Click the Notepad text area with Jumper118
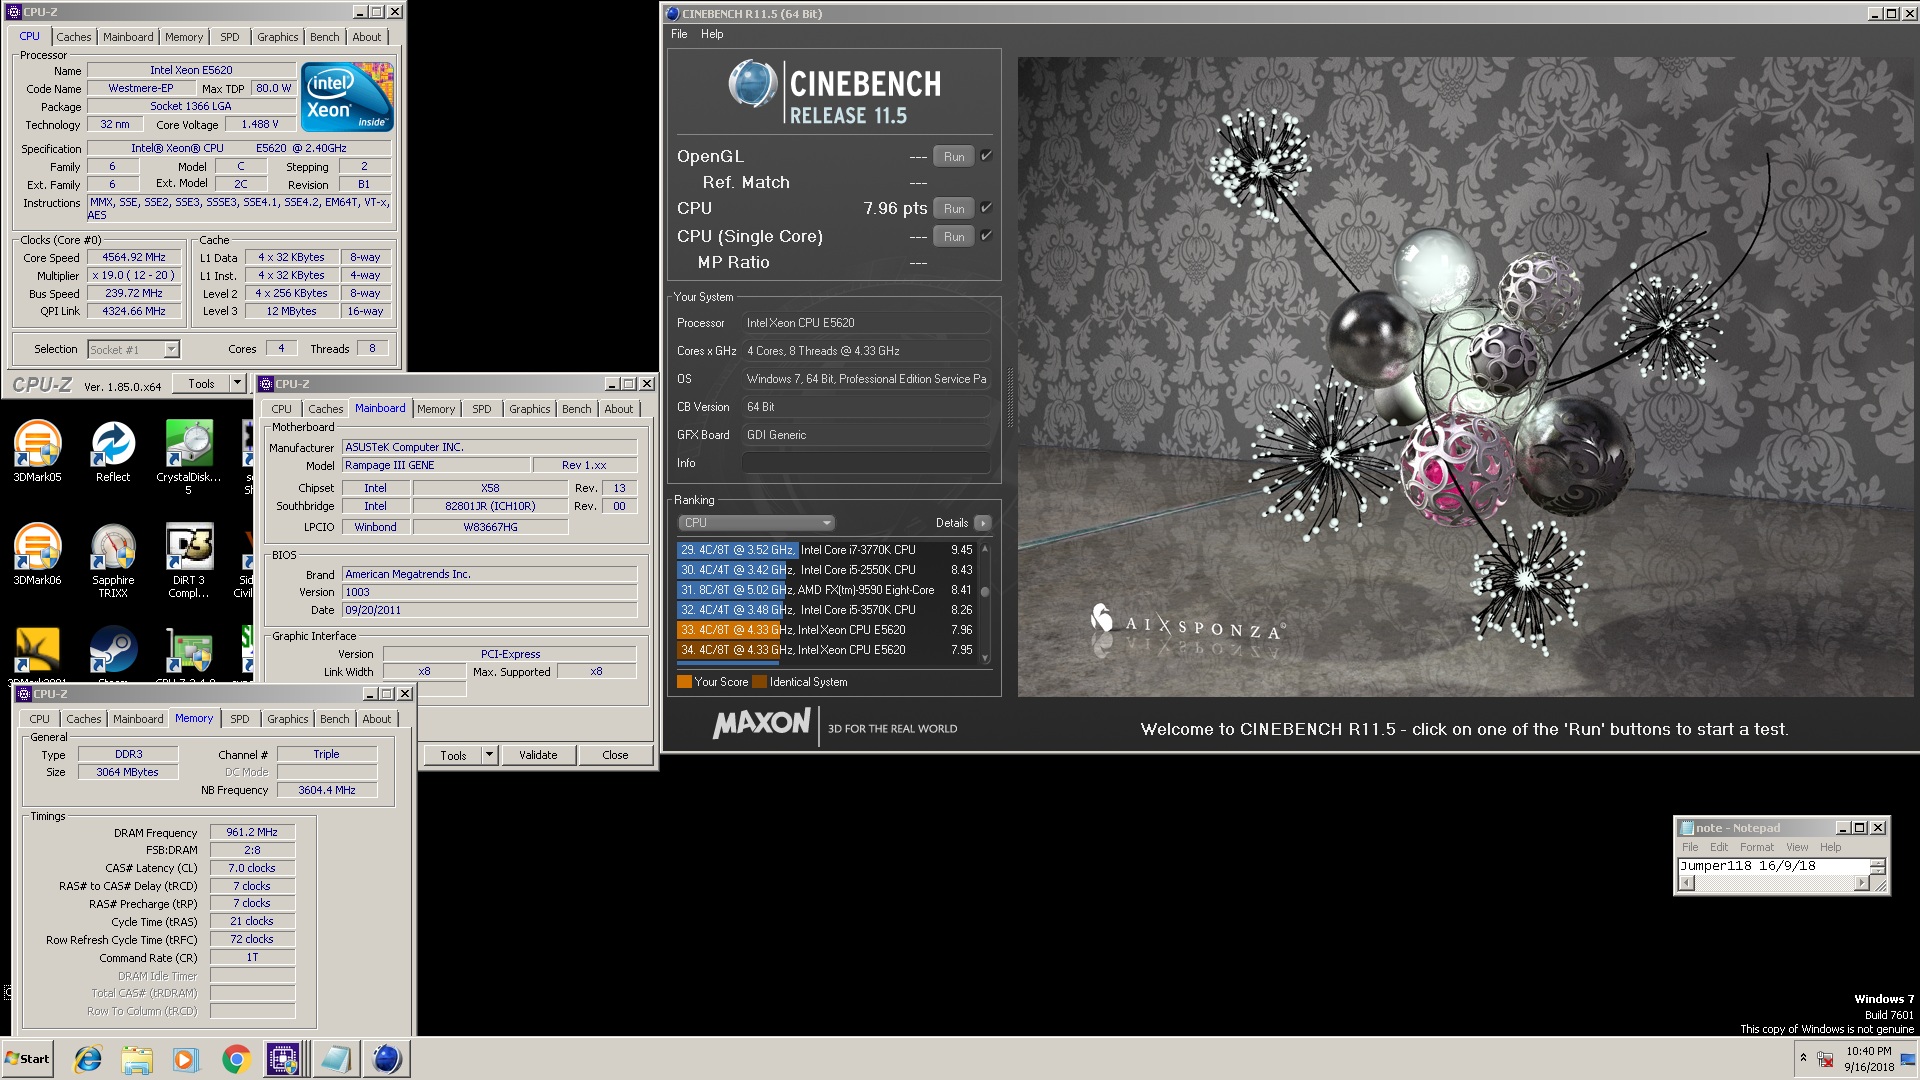The width and height of the screenshot is (1920, 1080). click(x=1774, y=866)
